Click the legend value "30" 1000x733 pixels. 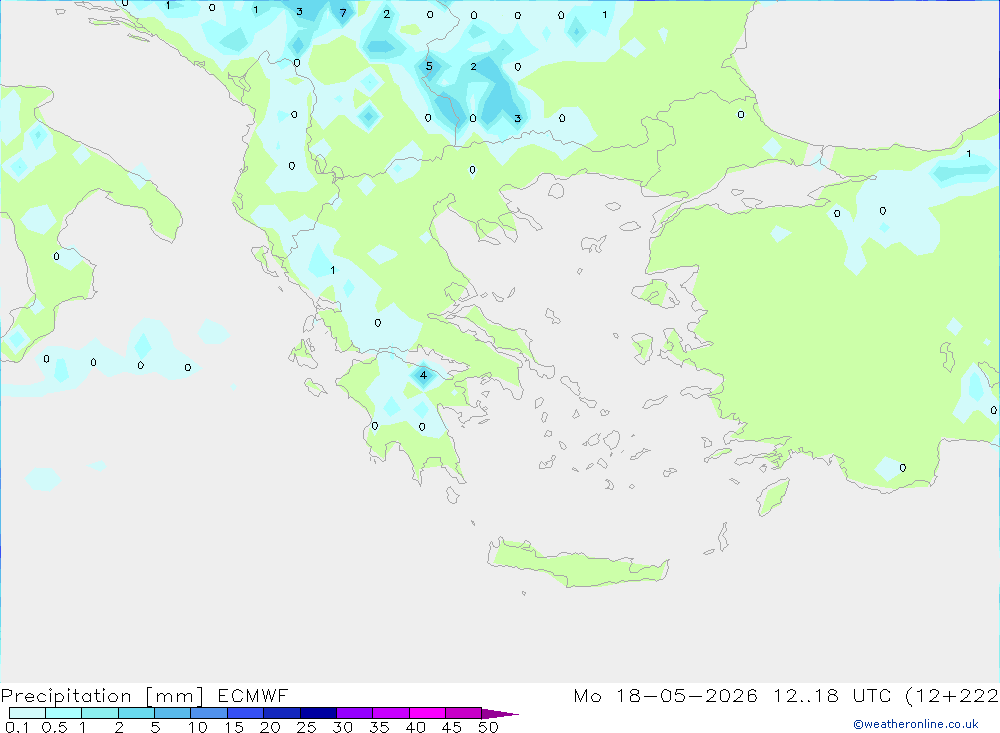[342, 727]
